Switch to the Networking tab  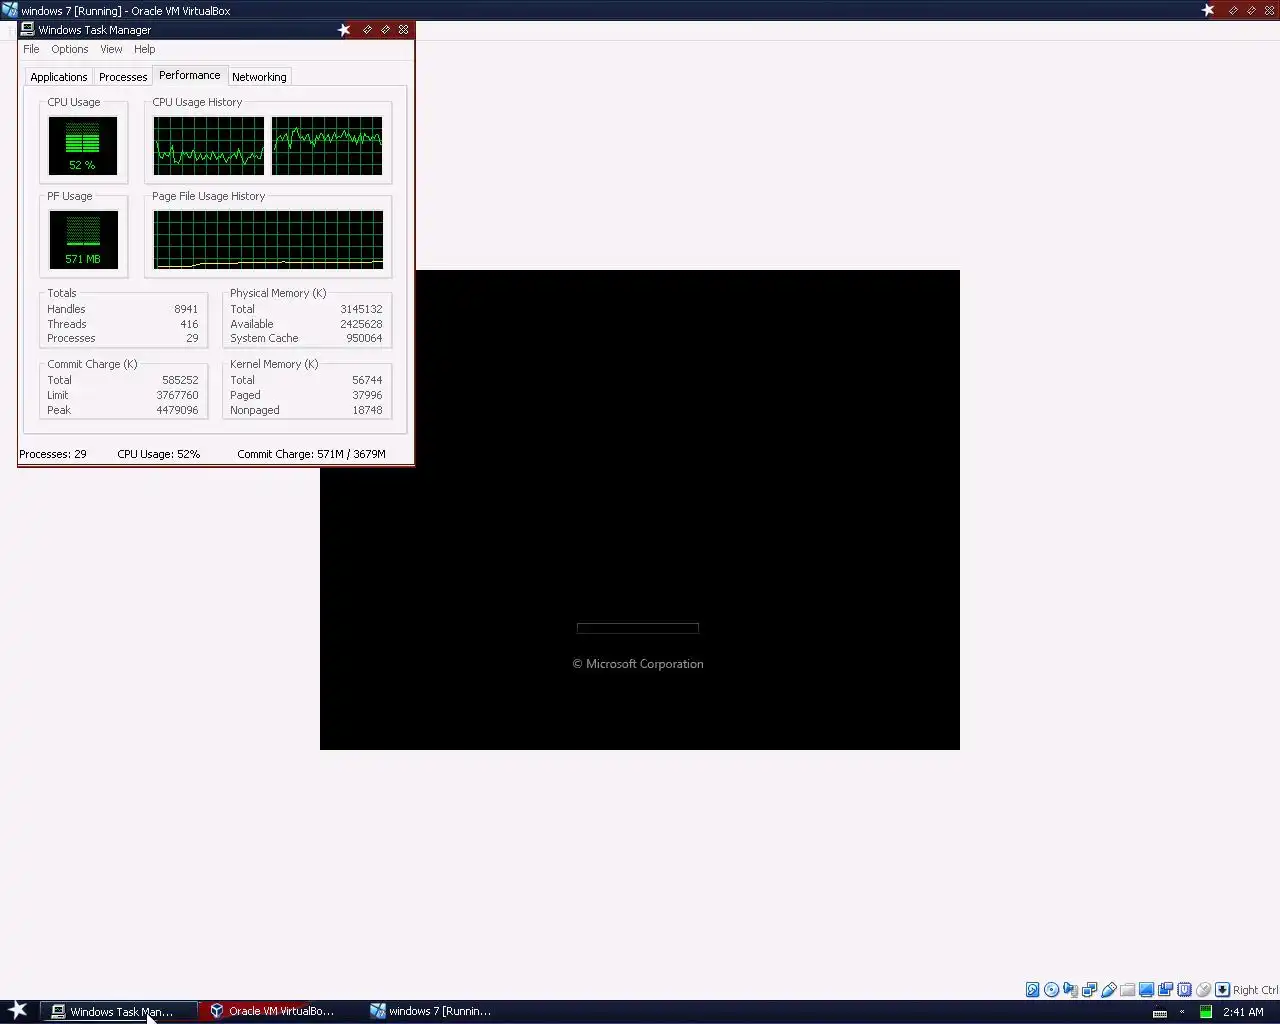pos(259,77)
